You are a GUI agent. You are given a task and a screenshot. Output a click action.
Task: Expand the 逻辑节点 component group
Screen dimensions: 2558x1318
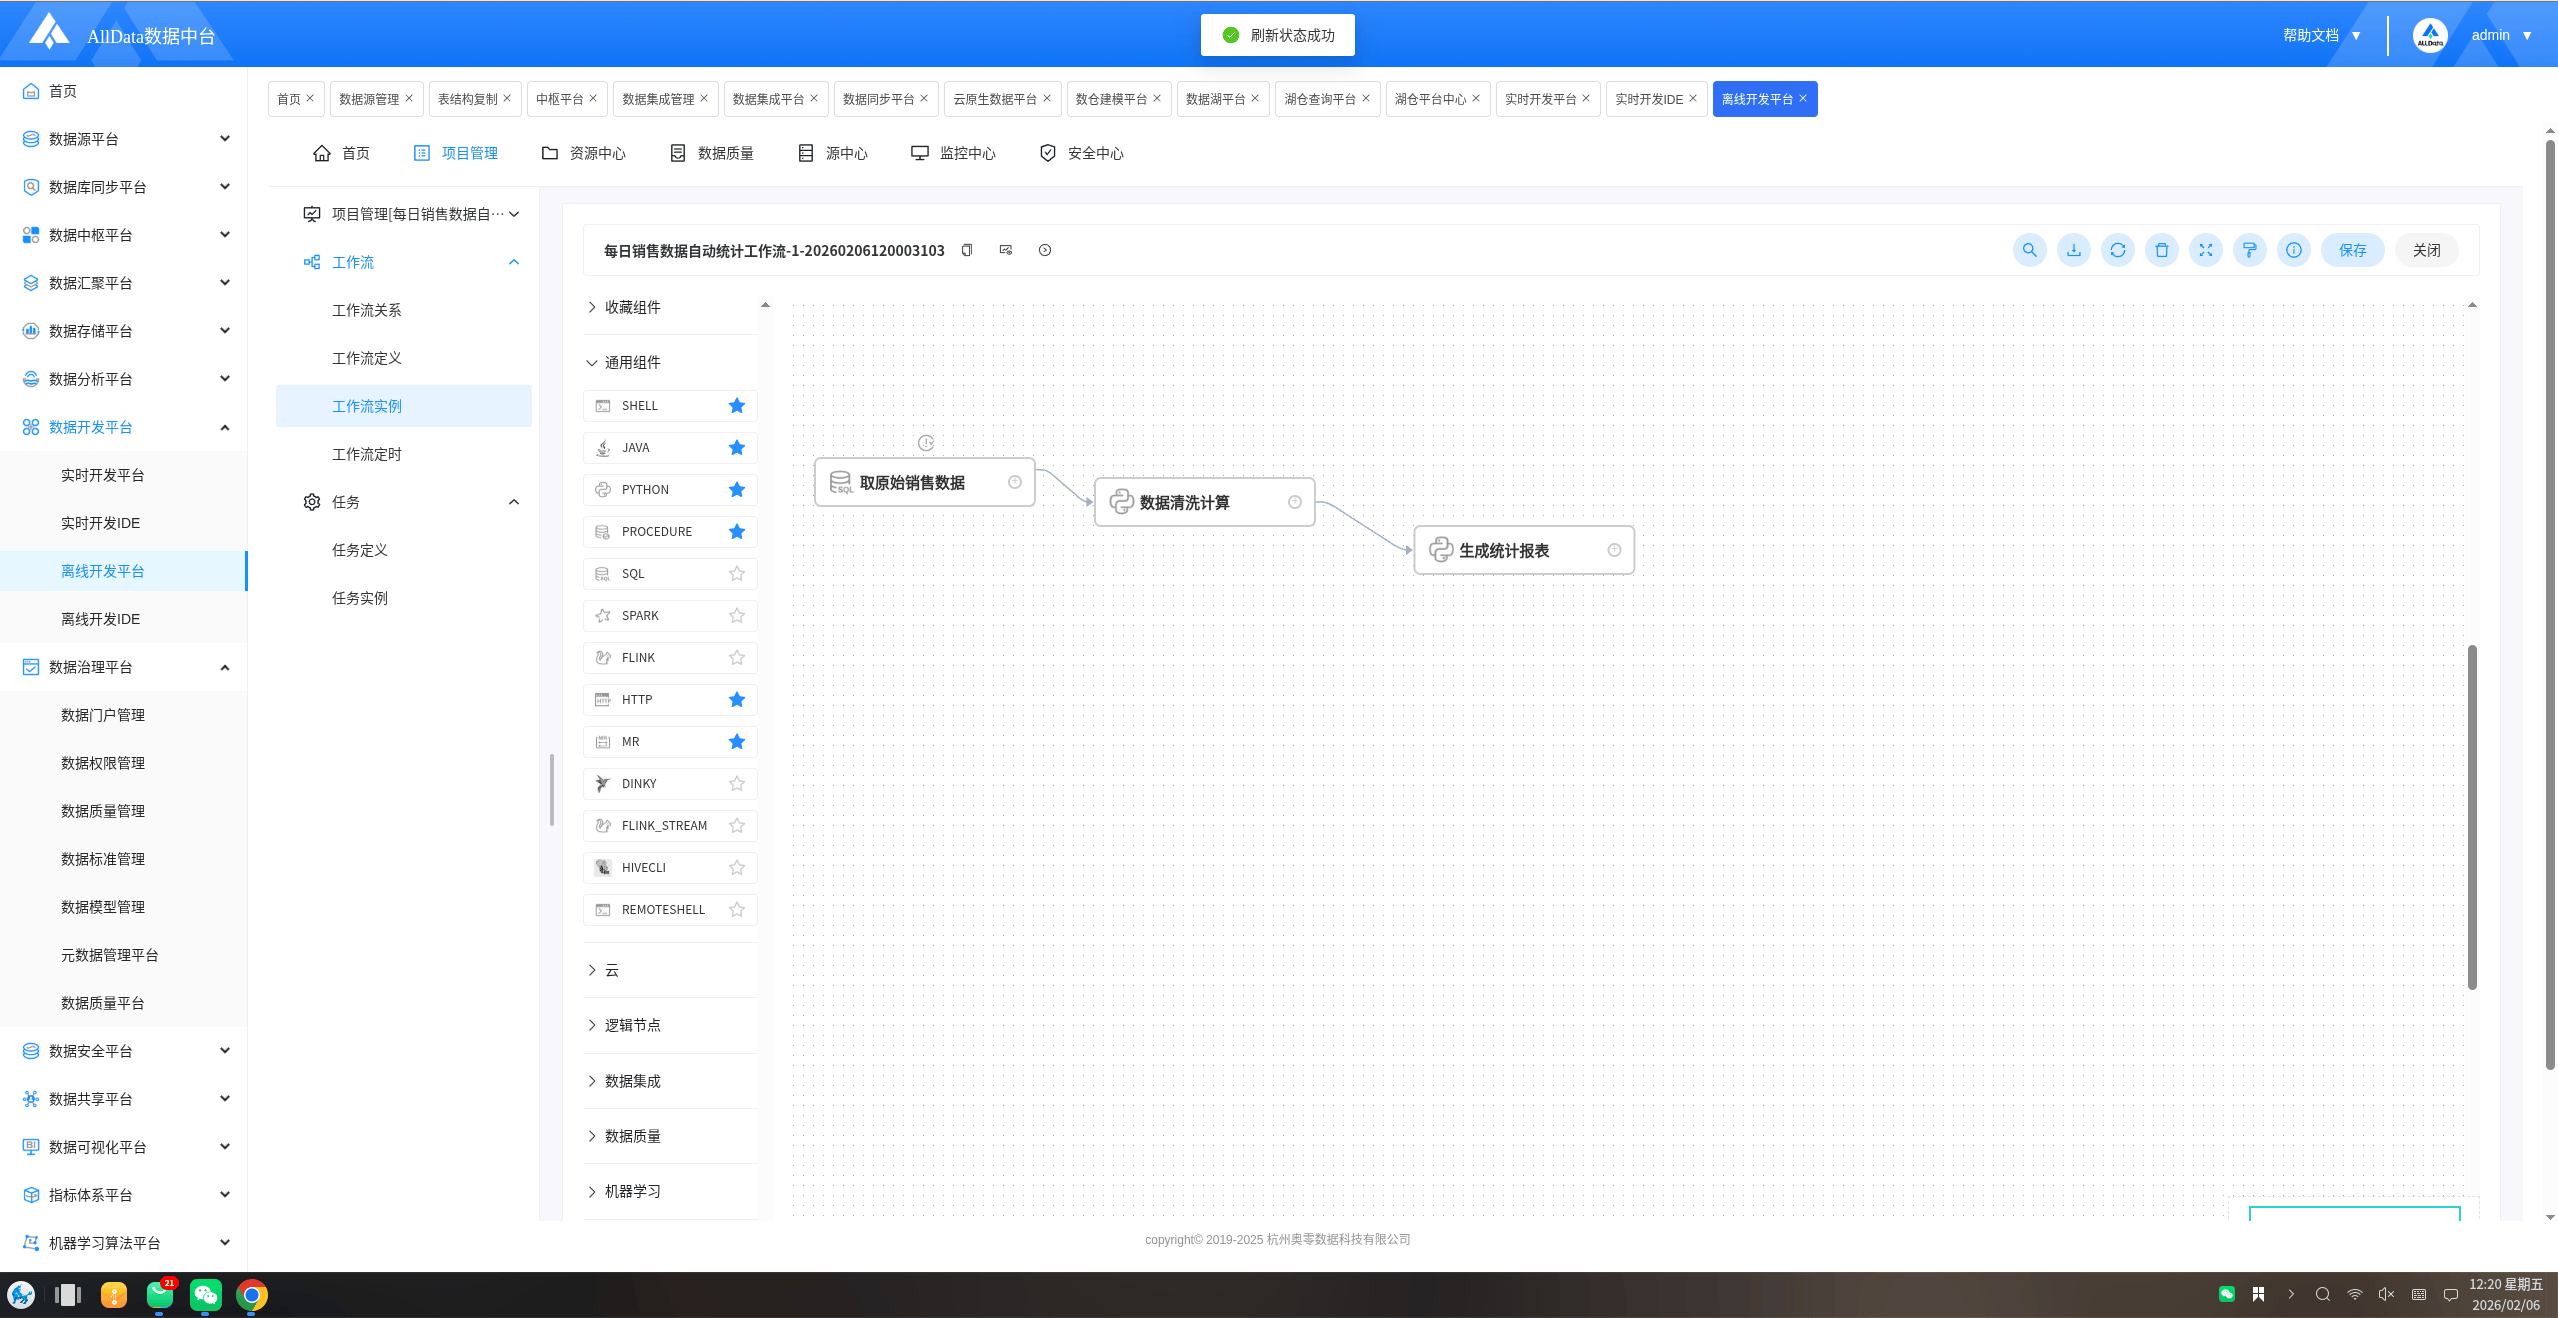click(x=632, y=1025)
